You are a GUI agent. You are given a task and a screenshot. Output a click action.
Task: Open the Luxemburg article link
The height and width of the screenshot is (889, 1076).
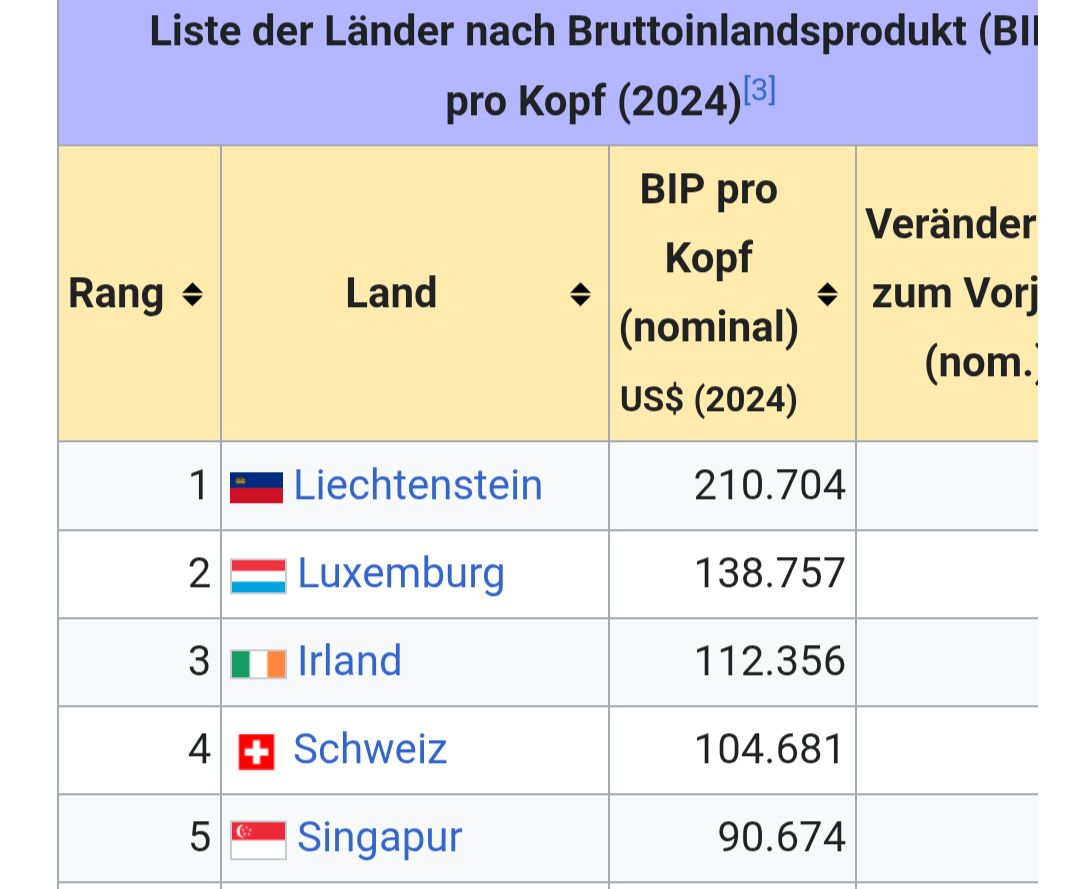[x=401, y=574]
